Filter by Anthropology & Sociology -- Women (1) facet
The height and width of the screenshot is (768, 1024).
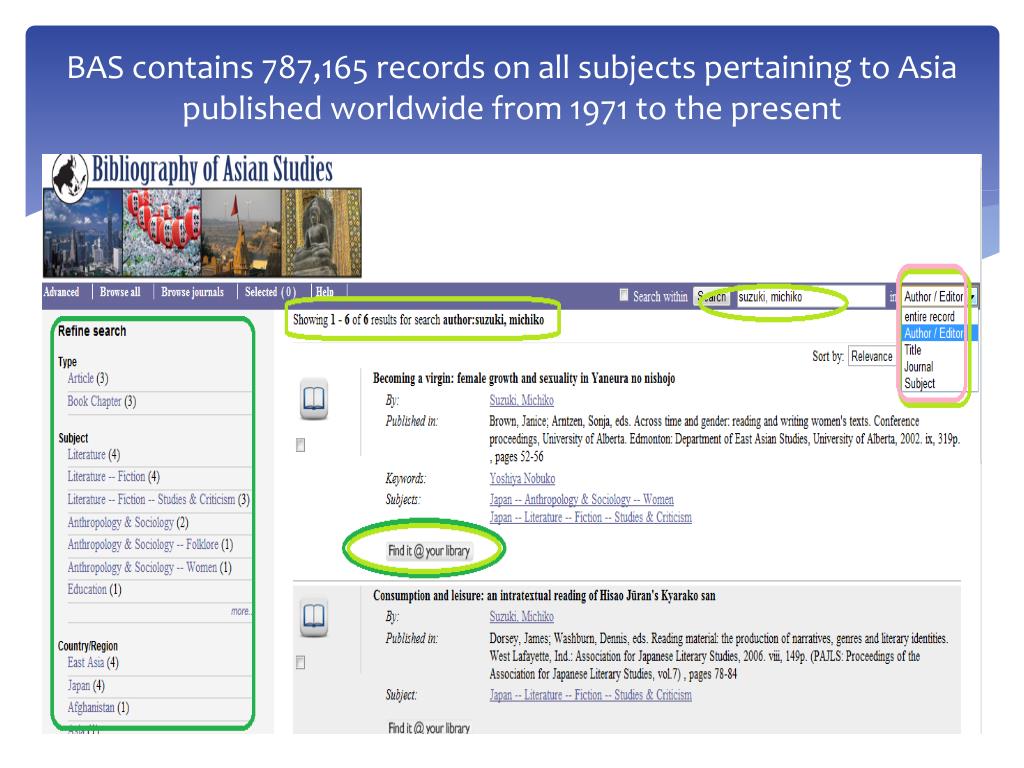click(150, 568)
